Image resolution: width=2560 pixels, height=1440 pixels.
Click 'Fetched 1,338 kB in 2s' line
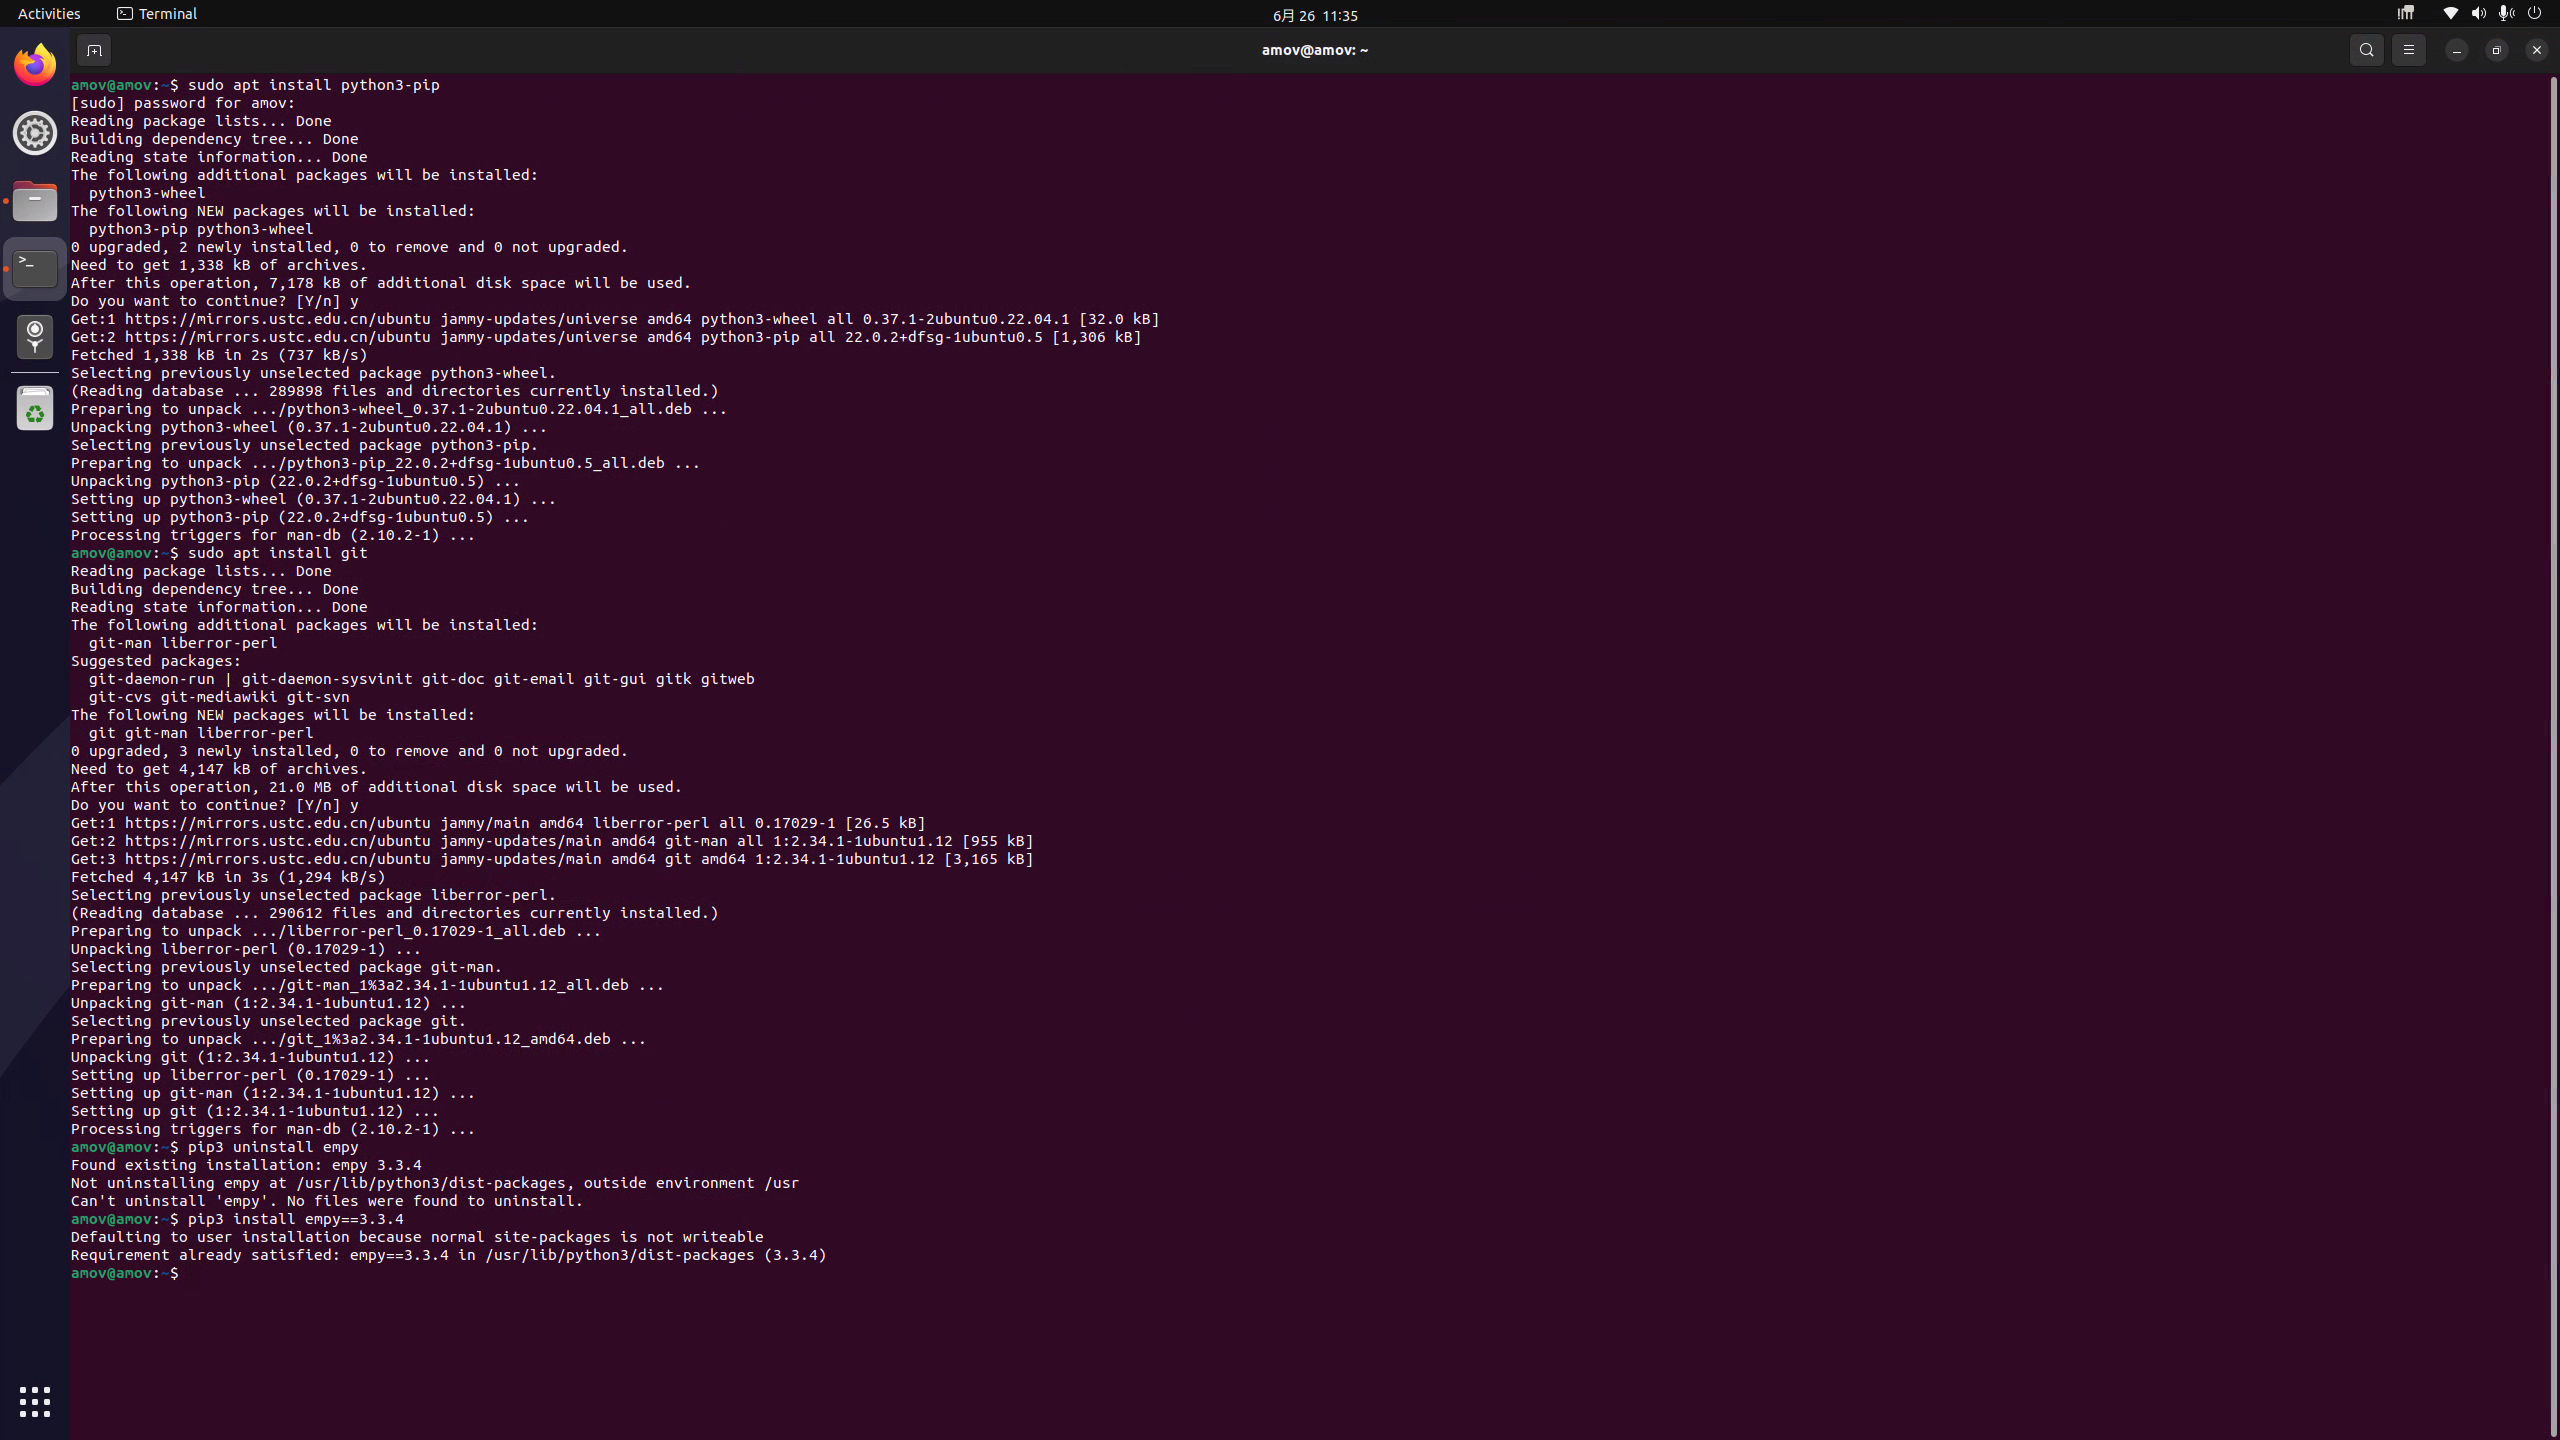point(219,355)
